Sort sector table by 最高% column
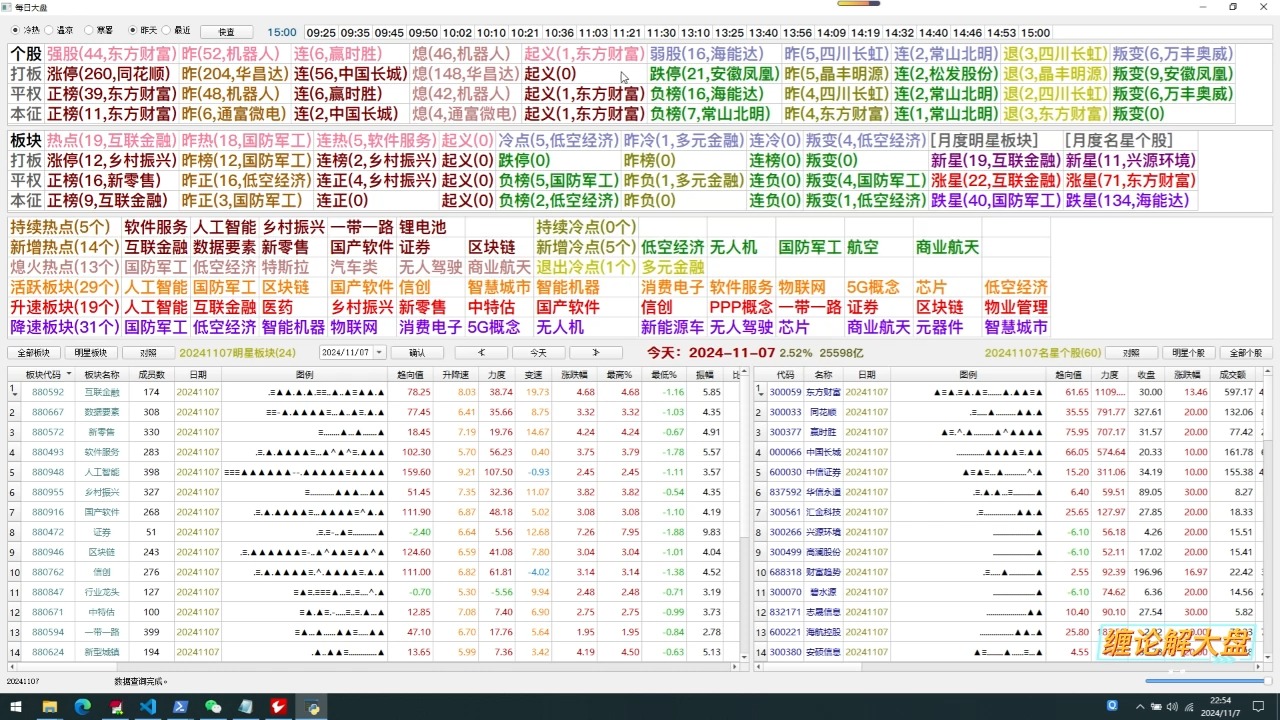1280x720 pixels. (x=619, y=374)
